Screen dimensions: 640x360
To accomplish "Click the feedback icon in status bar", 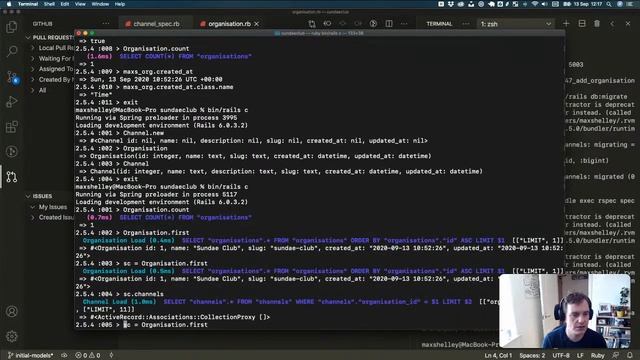I will click(615, 356).
